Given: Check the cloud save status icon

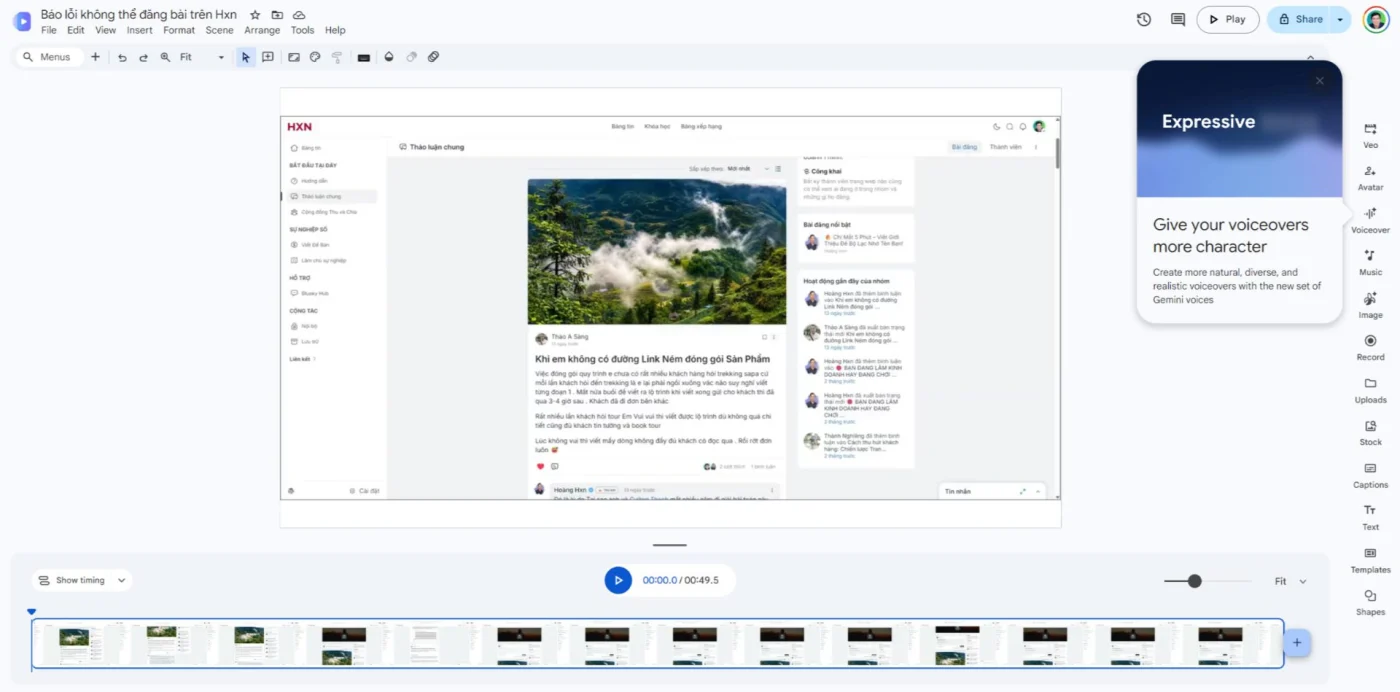Looking at the screenshot, I should coord(299,15).
